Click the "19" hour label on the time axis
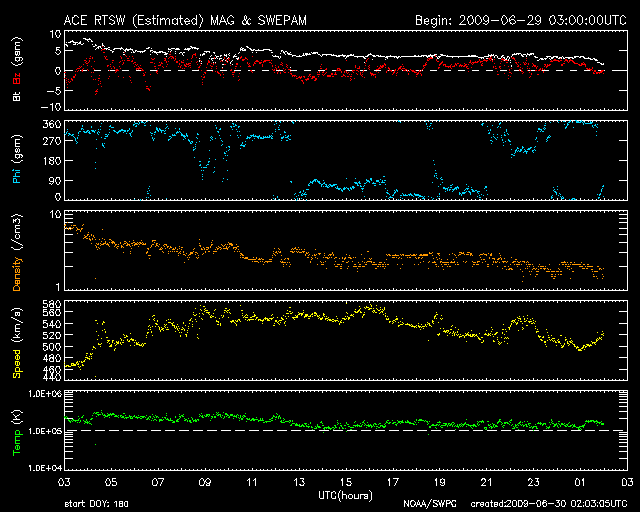 click(x=440, y=483)
